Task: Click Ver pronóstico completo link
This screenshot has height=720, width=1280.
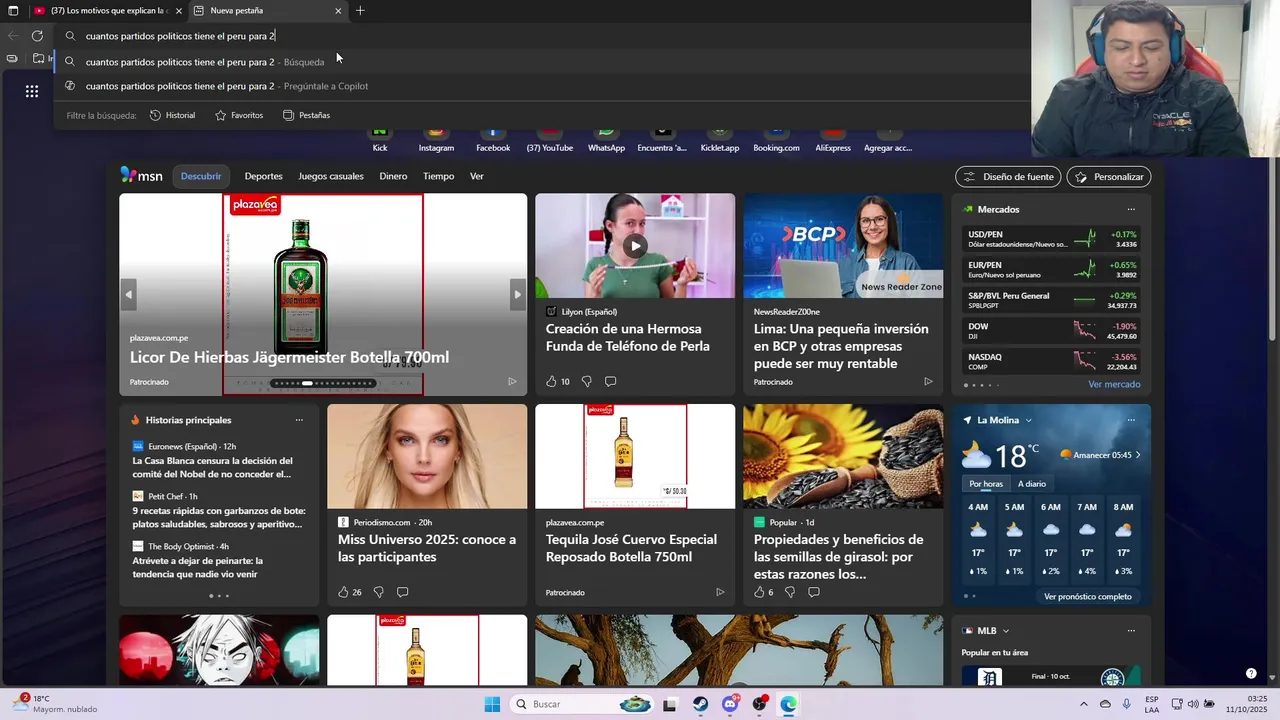Action: (1088, 597)
